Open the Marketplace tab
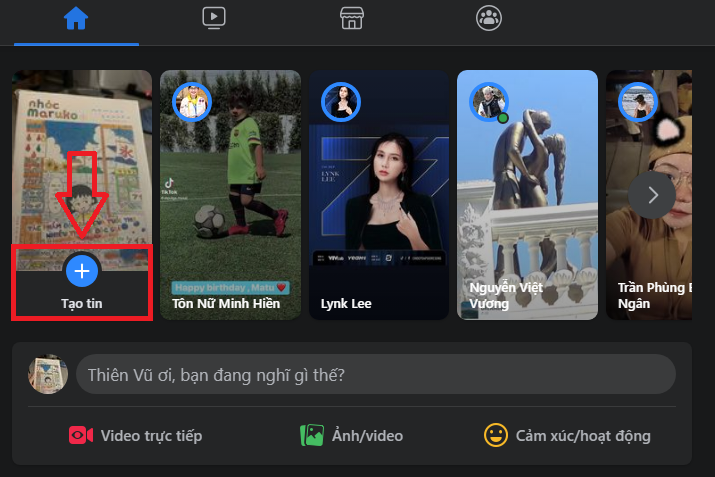This screenshot has height=477, width=715. pos(352,19)
